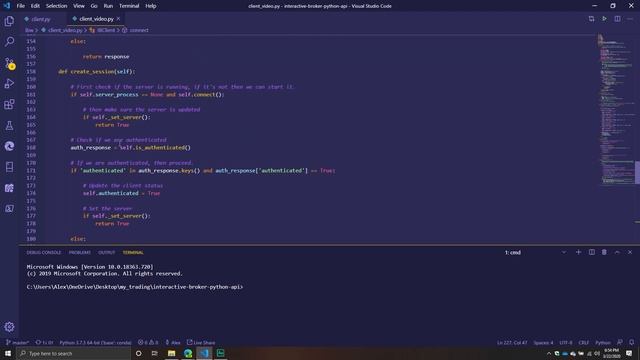Split the terminal panel
The image size is (640, 360).
point(591,252)
